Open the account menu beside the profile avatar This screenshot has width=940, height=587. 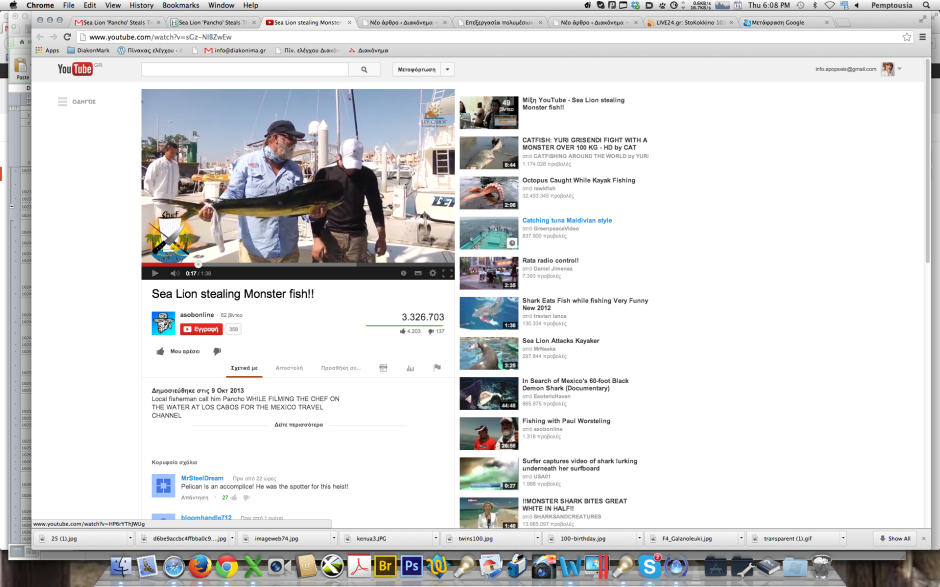coord(900,69)
